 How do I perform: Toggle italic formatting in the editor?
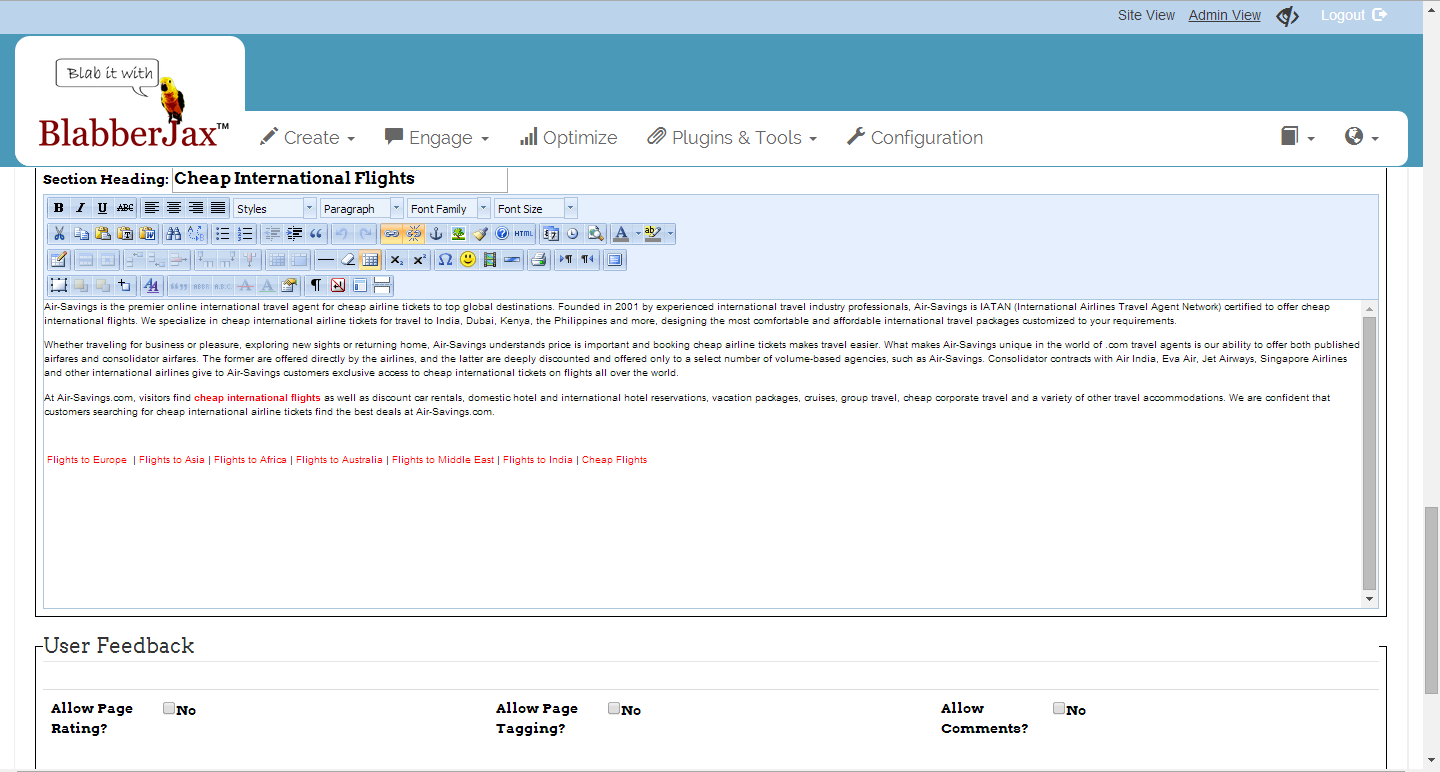81,208
